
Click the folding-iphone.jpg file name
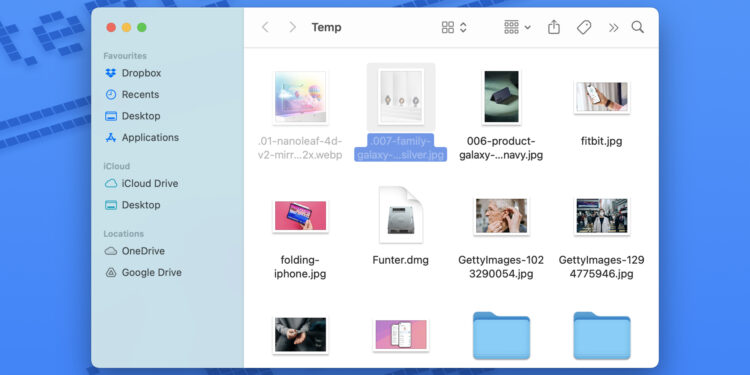(300, 267)
